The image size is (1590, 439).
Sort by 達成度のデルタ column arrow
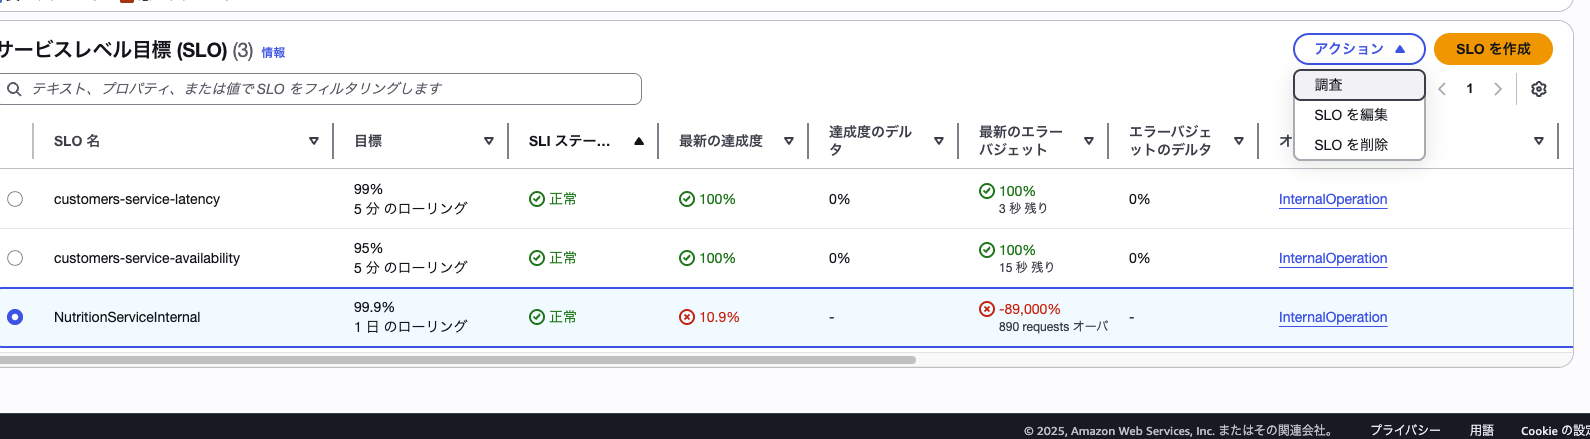(939, 141)
